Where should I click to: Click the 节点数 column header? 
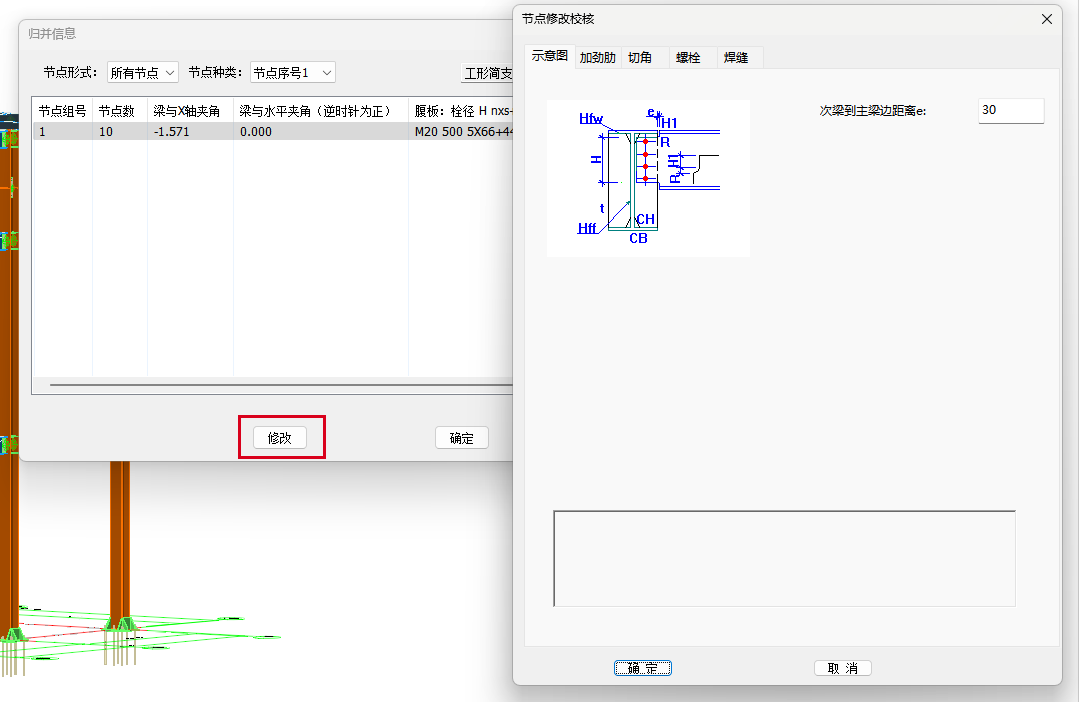point(117,110)
